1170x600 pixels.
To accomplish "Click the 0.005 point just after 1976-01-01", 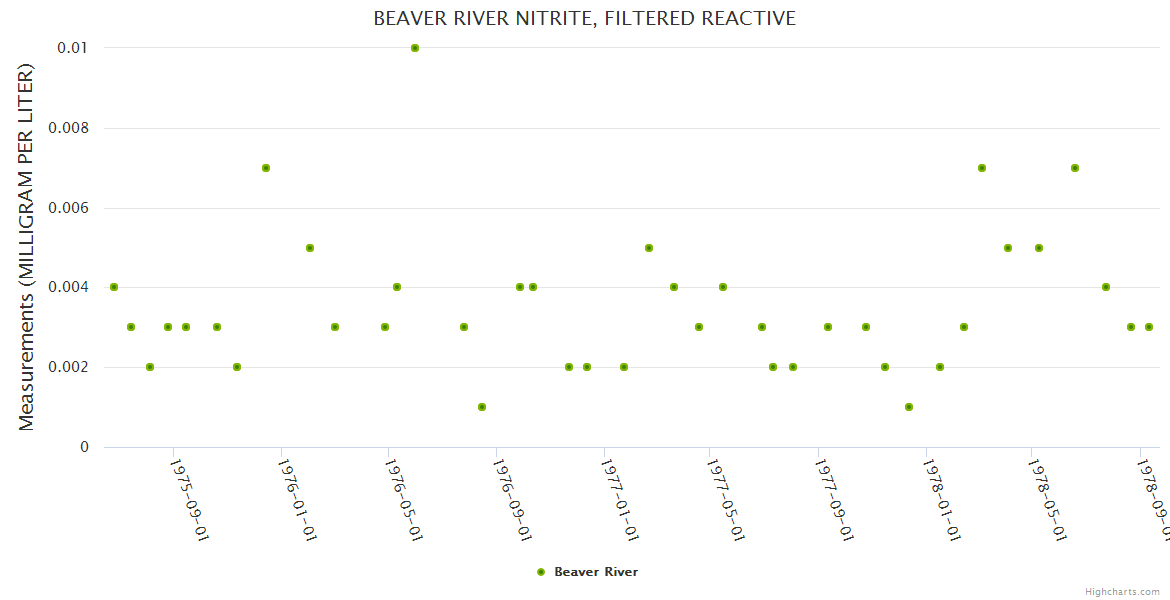I will pyautogui.click(x=310, y=248).
